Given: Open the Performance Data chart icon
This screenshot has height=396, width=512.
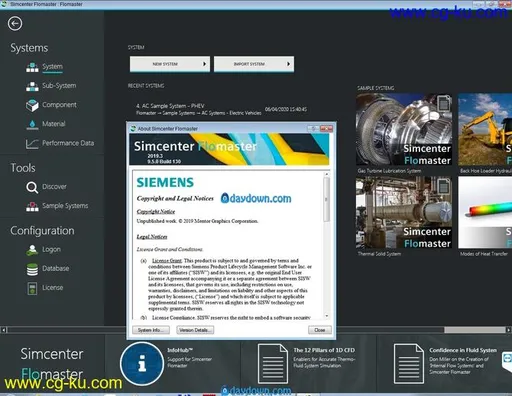Looking at the screenshot, I should (32, 144).
